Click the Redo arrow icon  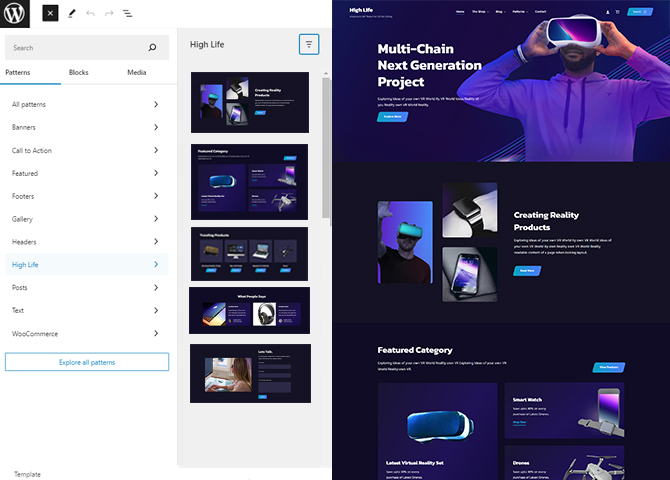109,14
